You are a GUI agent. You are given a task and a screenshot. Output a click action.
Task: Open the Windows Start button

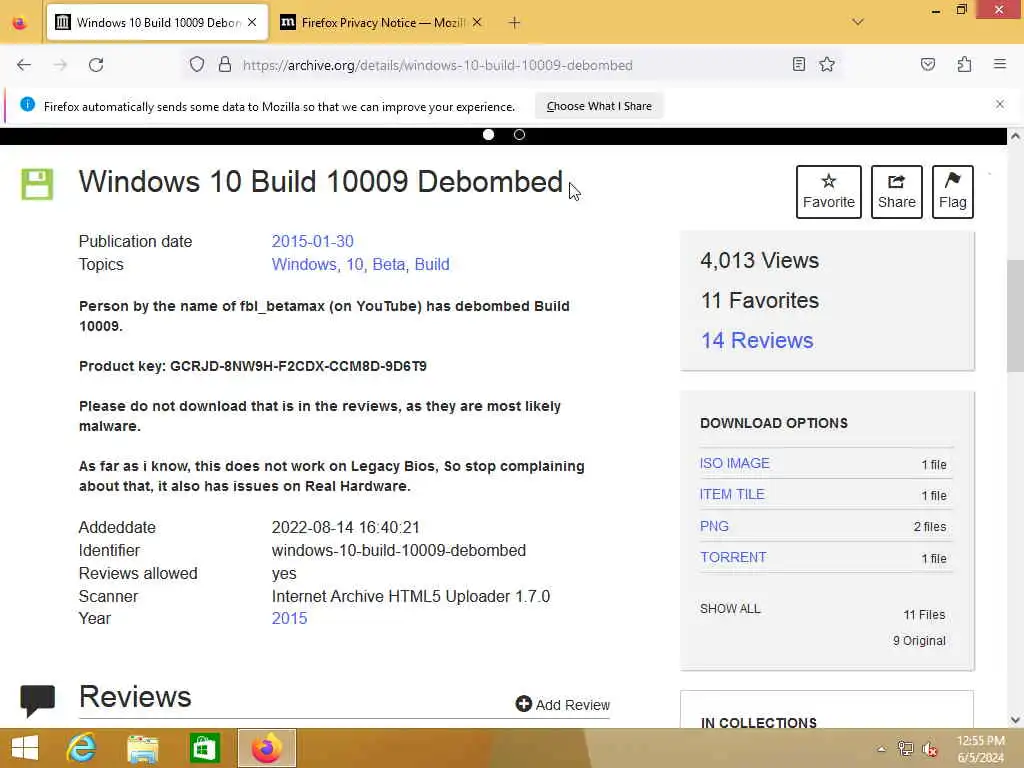point(25,748)
